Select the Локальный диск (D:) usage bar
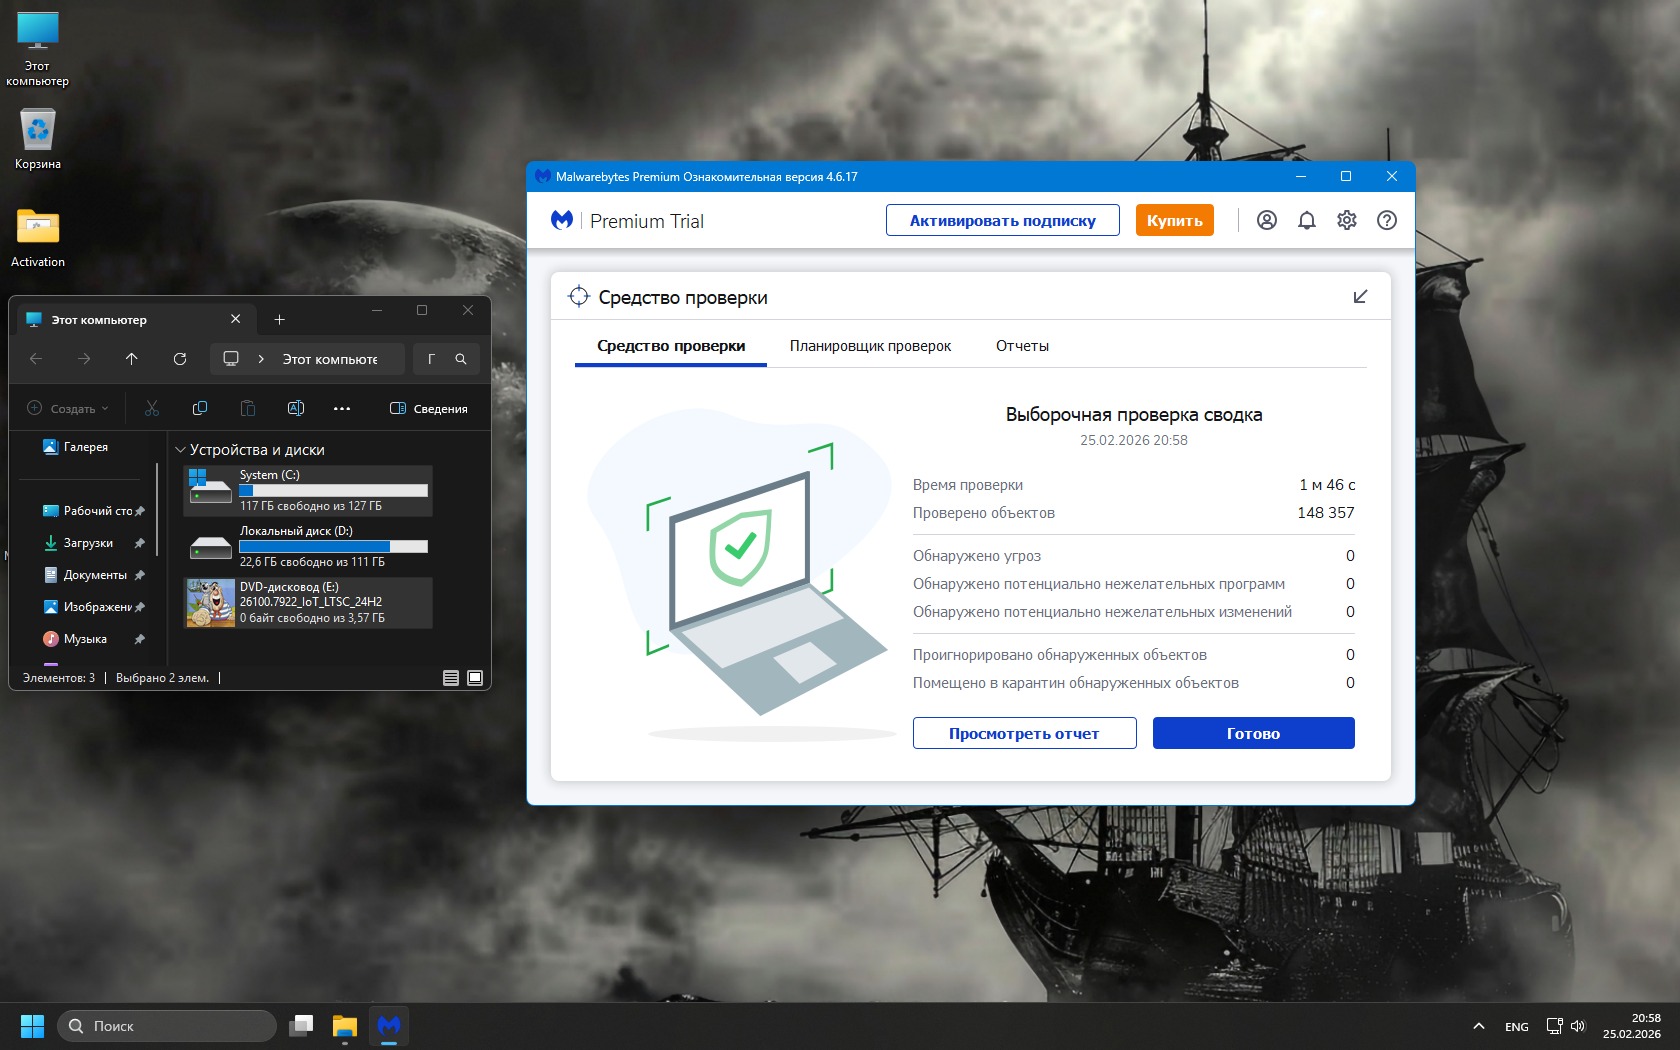The image size is (1680, 1050). tap(333, 546)
